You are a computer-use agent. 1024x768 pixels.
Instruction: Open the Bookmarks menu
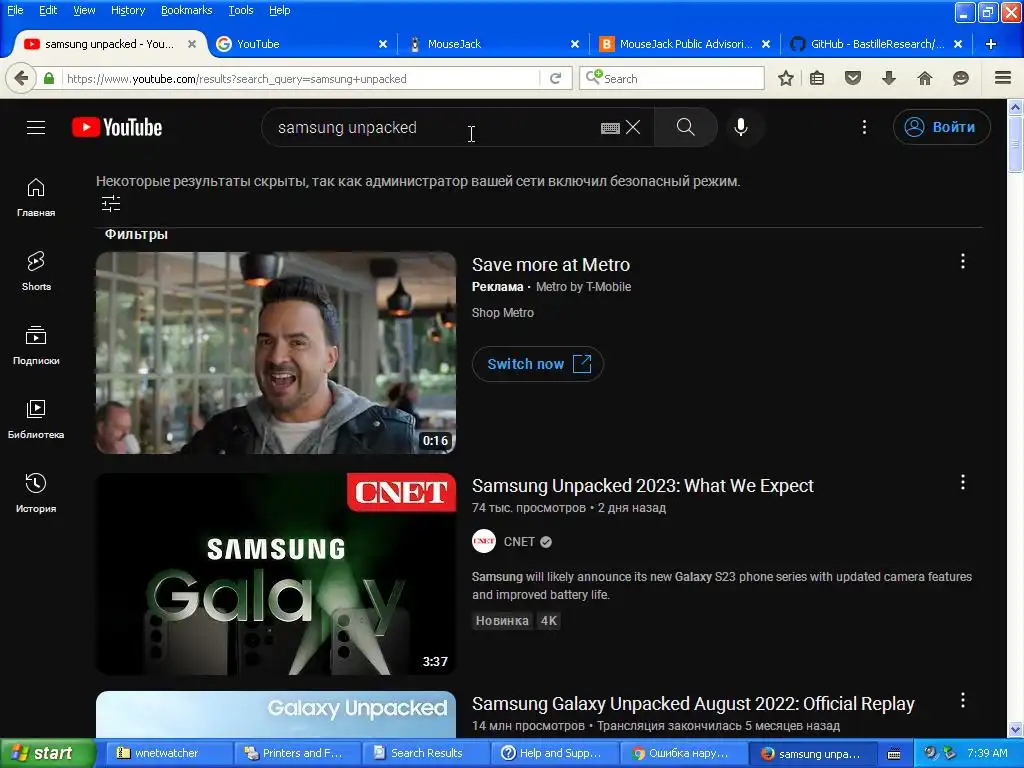tap(187, 10)
